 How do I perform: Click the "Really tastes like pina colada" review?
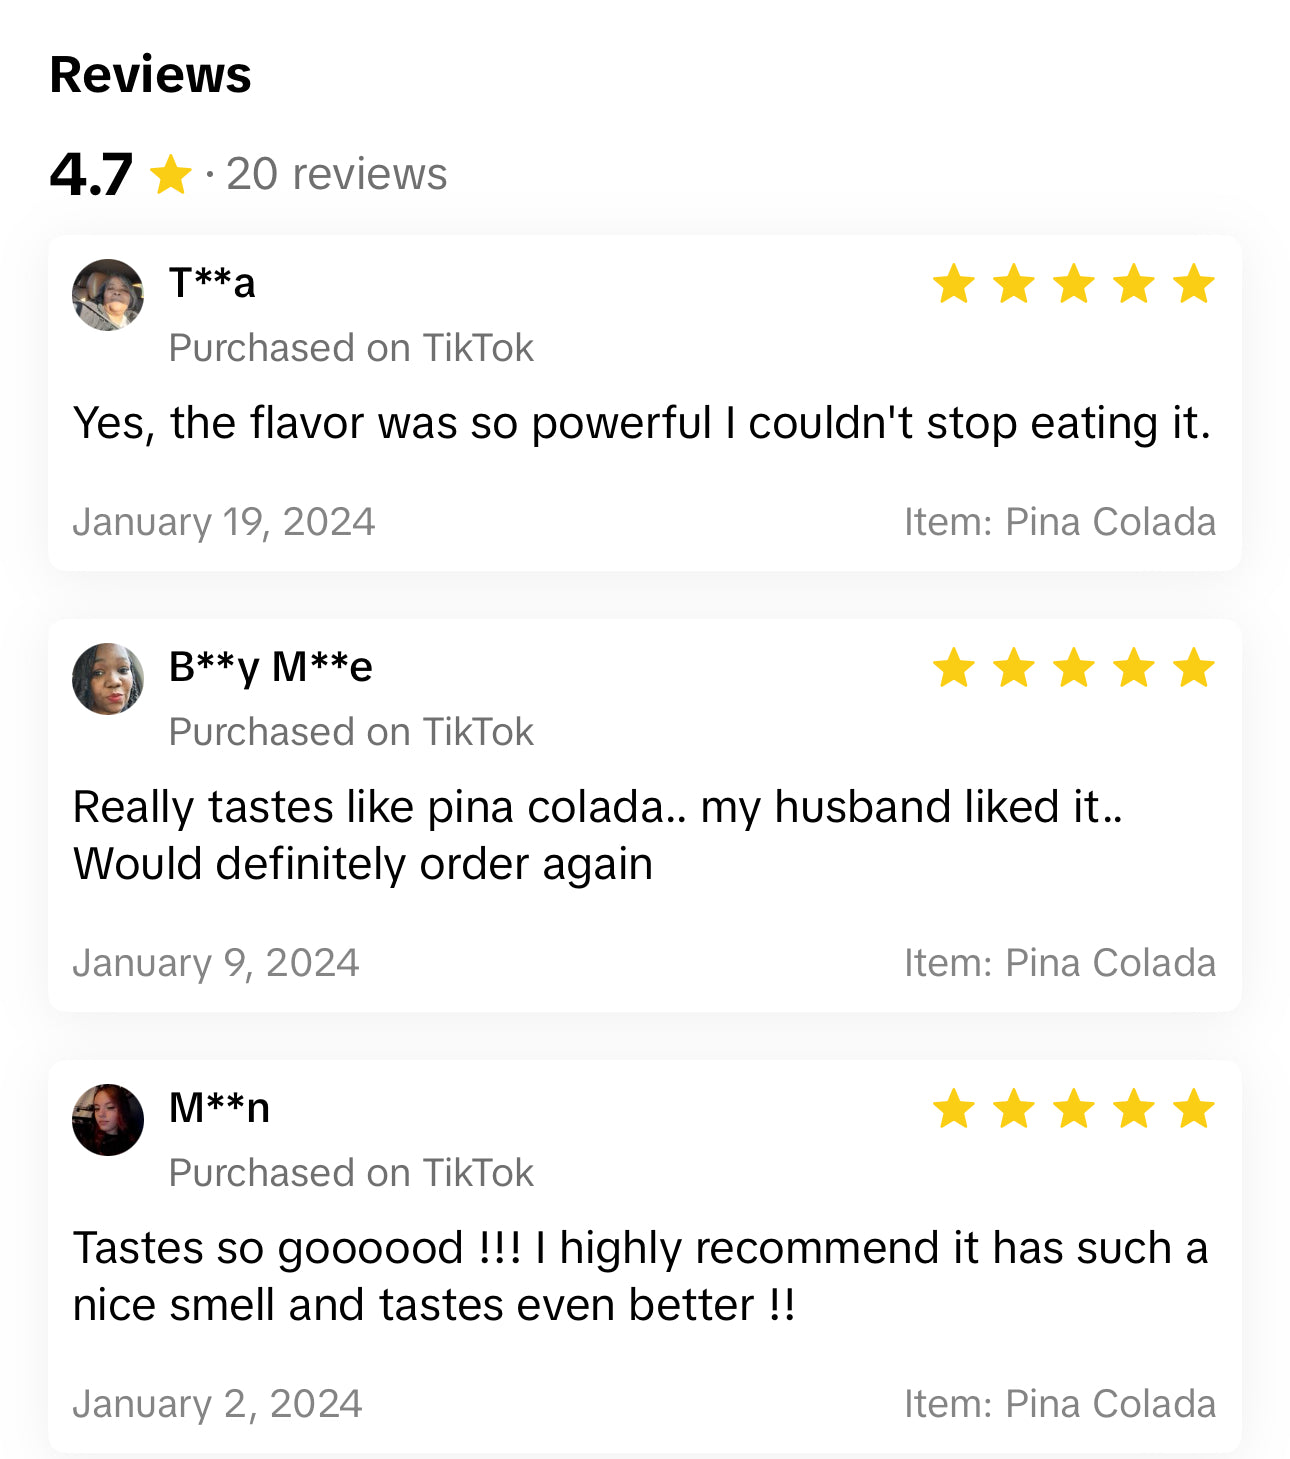598,835
